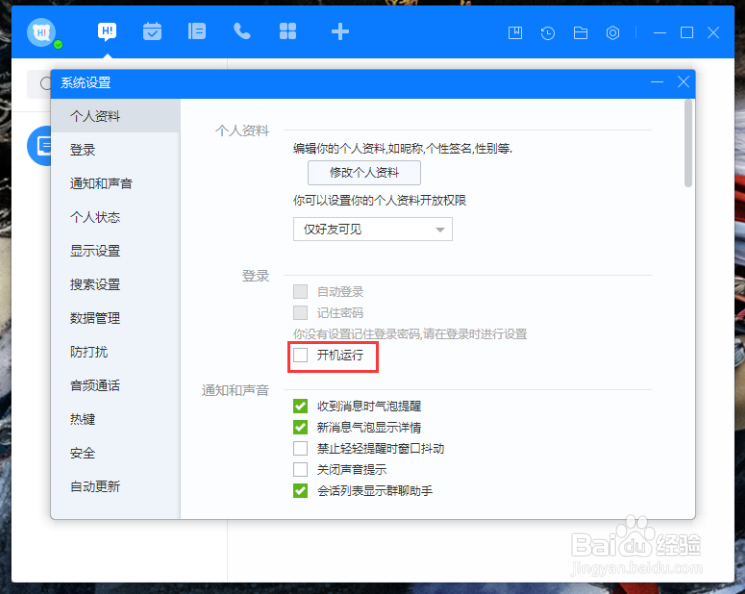Open the phone call icon

242,31
